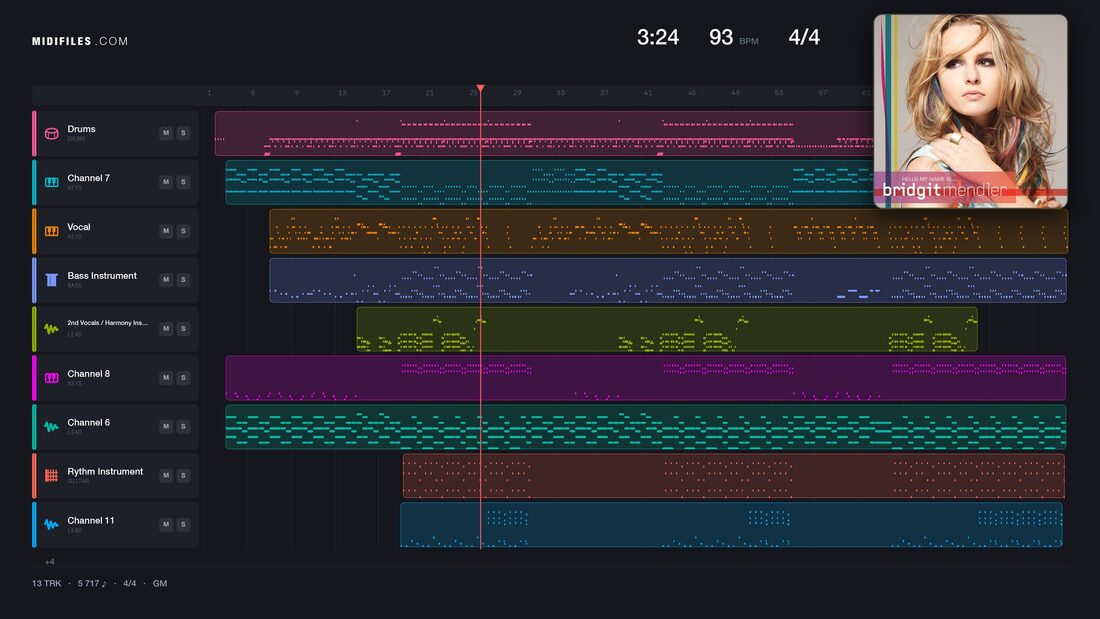
Task: Solo Channel 11 track
Action: pos(183,524)
